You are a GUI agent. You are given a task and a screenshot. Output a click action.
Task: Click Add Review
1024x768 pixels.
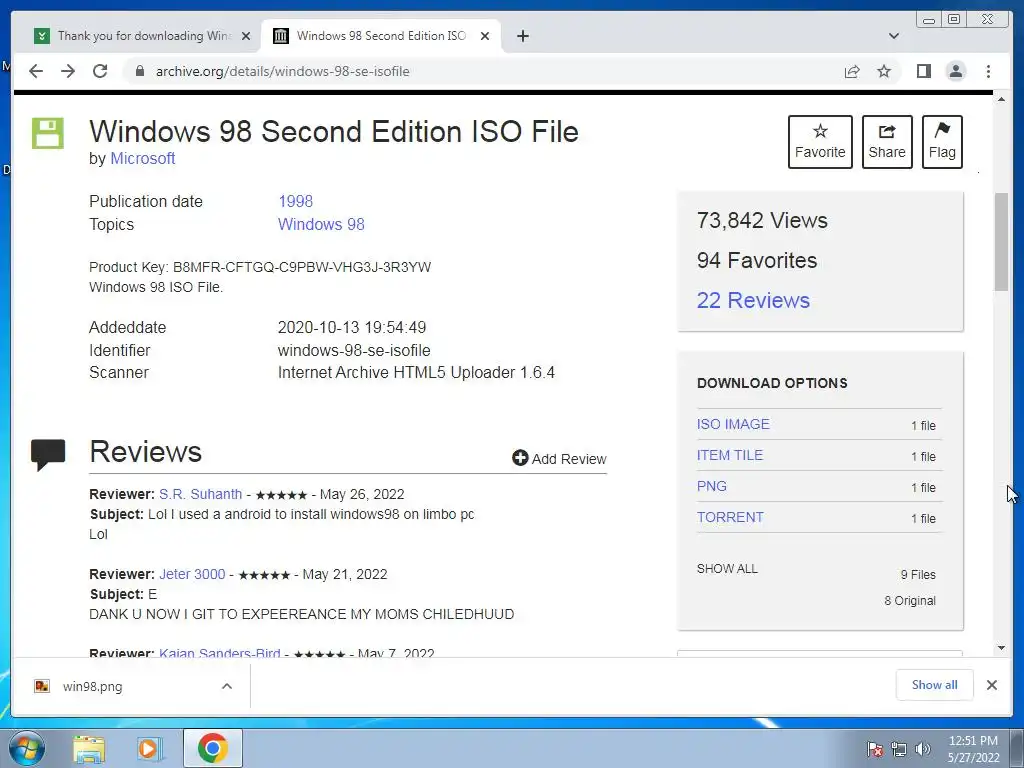point(560,458)
